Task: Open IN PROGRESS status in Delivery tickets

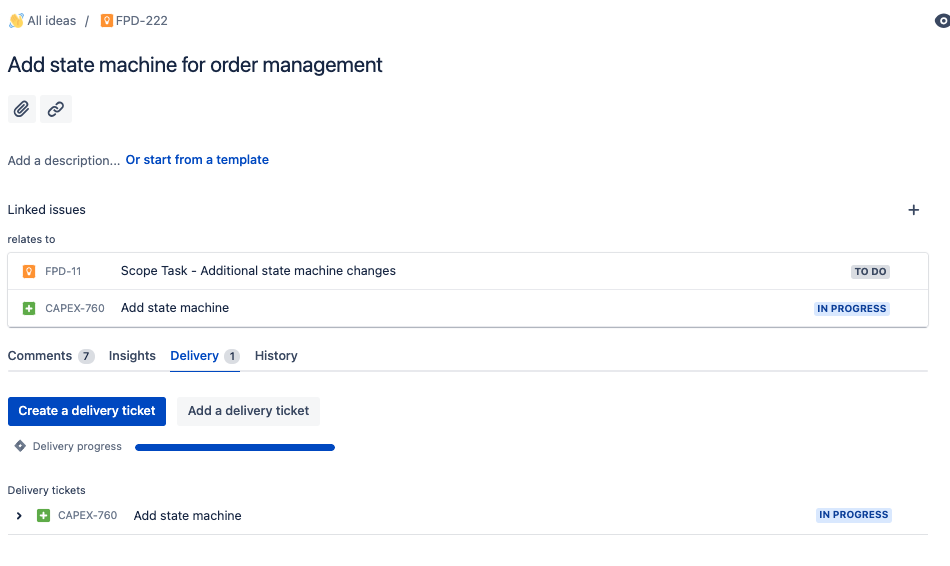Action: click(x=854, y=514)
